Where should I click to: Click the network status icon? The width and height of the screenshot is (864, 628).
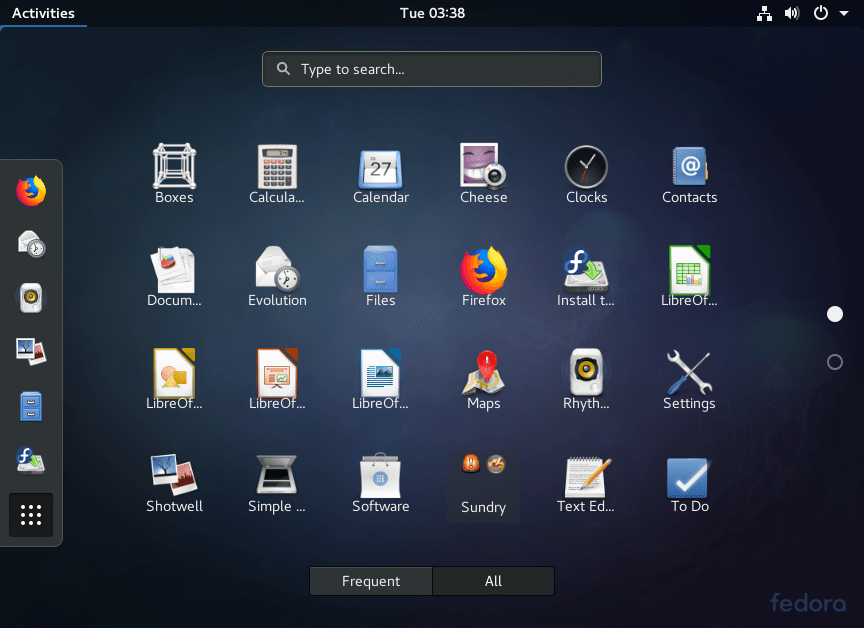point(764,13)
